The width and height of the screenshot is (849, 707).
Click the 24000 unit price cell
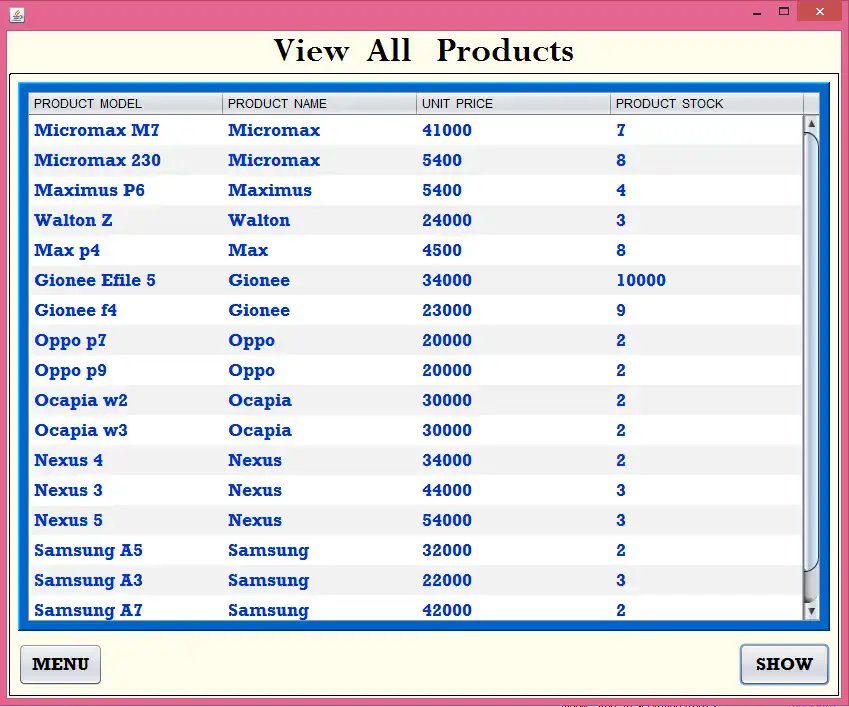(513, 220)
